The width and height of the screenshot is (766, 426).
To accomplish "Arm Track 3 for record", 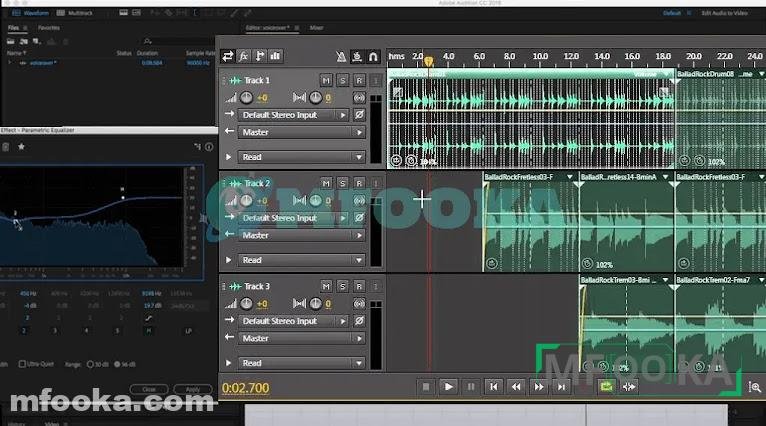I will 359,286.
